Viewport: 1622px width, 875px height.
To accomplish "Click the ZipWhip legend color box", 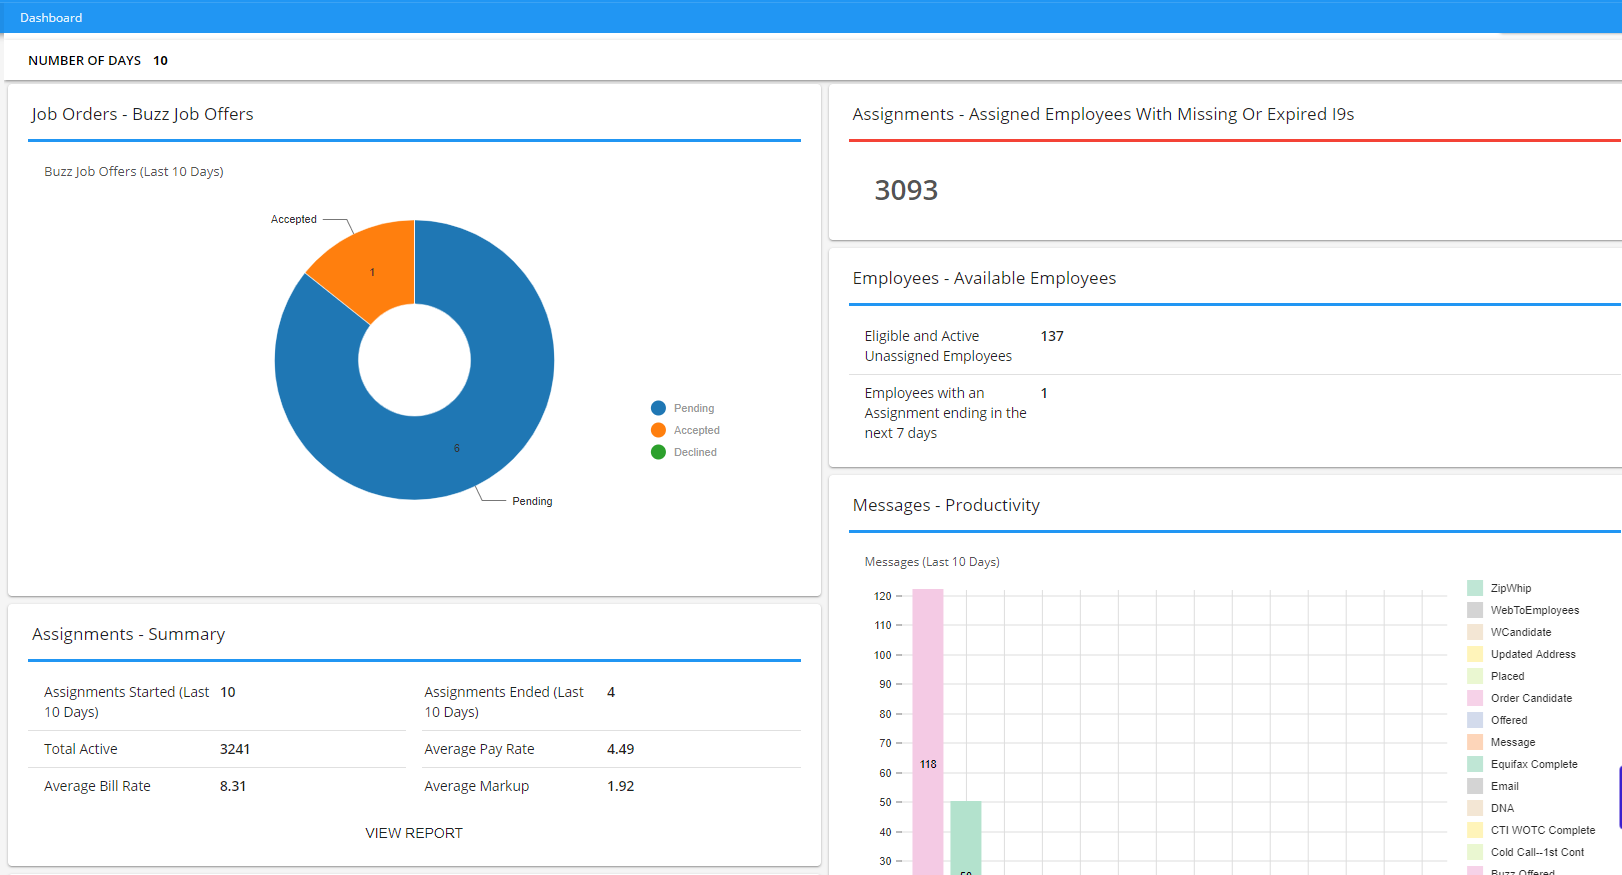I will 1475,588.
